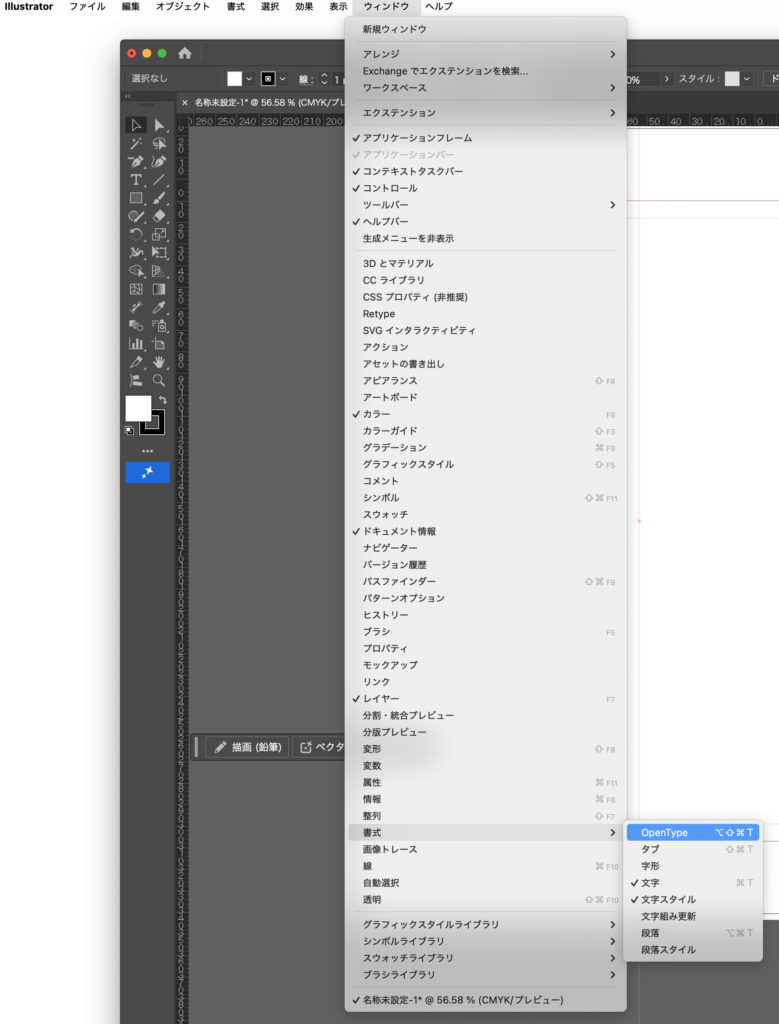Viewport: 779px width, 1024px height.
Task: Select the Type tool
Action: (x=136, y=180)
